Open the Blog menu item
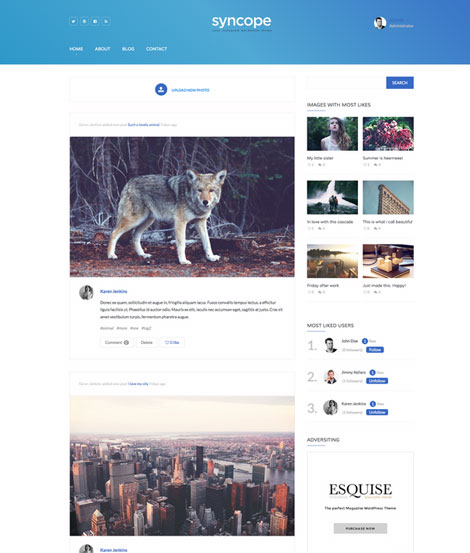This screenshot has height=553, width=470. tap(128, 49)
